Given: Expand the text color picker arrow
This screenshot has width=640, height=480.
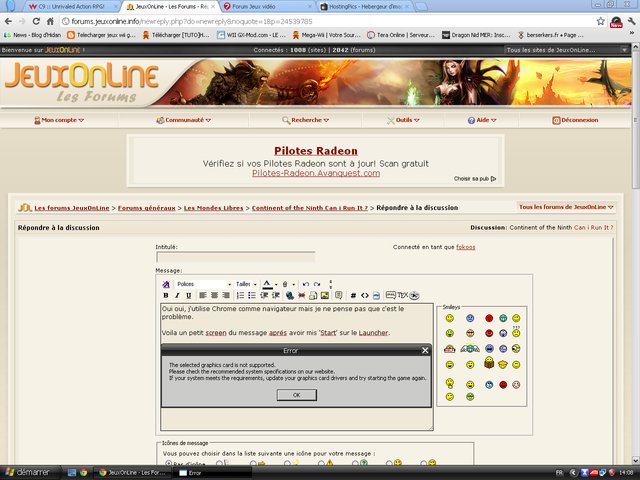Looking at the screenshot, I should (276, 284).
